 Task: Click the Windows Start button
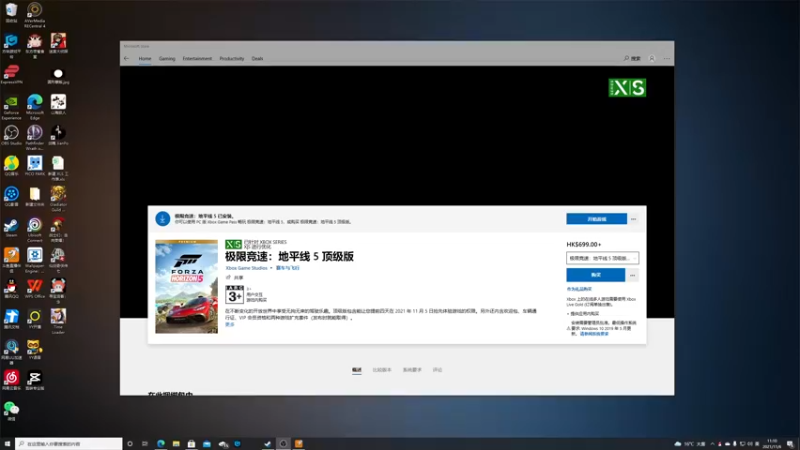tap(7, 444)
